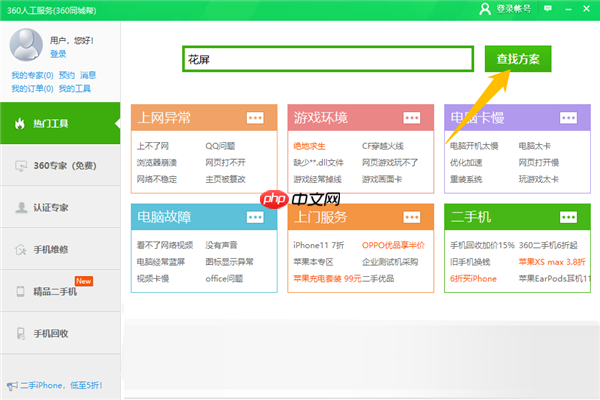Open 我的订单(0) link
Image resolution: width=600 pixels, height=400 pixels.
pos(33,89)
